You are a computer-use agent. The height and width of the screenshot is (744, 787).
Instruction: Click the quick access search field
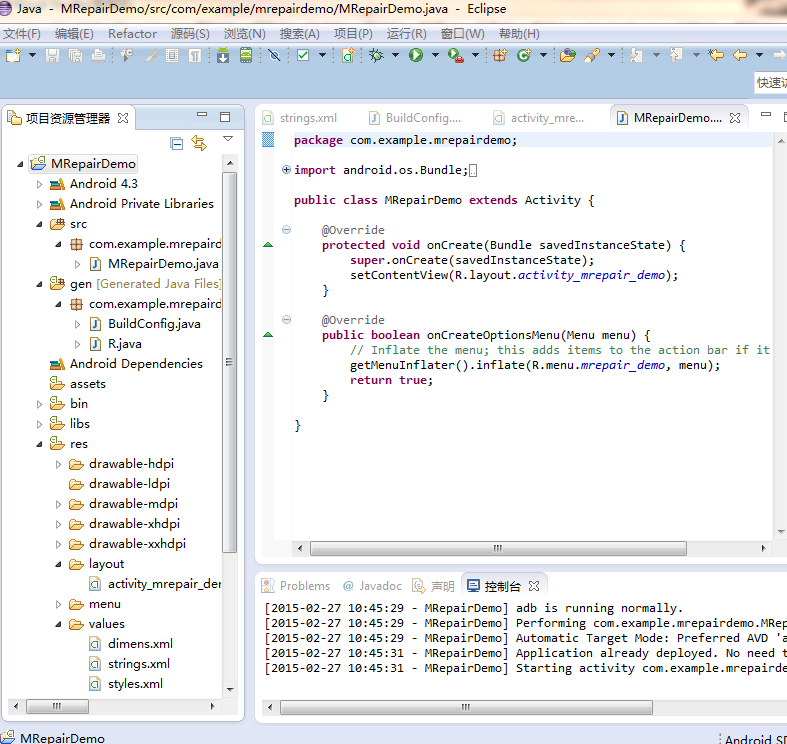[x=771, y=82]
